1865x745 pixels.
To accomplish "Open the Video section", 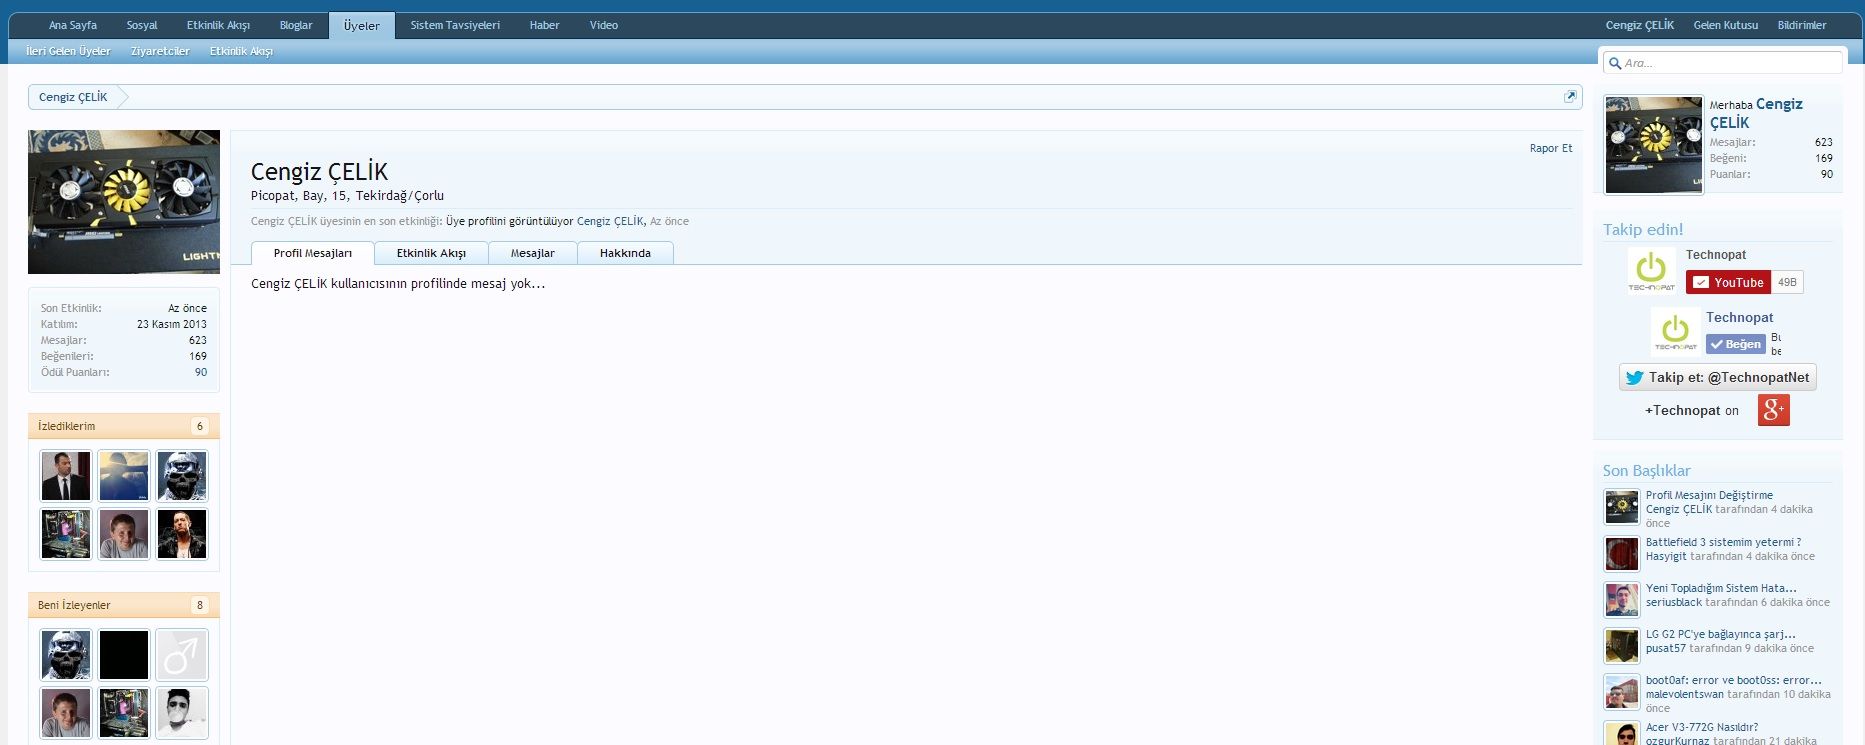I will [x=604, y=25].
